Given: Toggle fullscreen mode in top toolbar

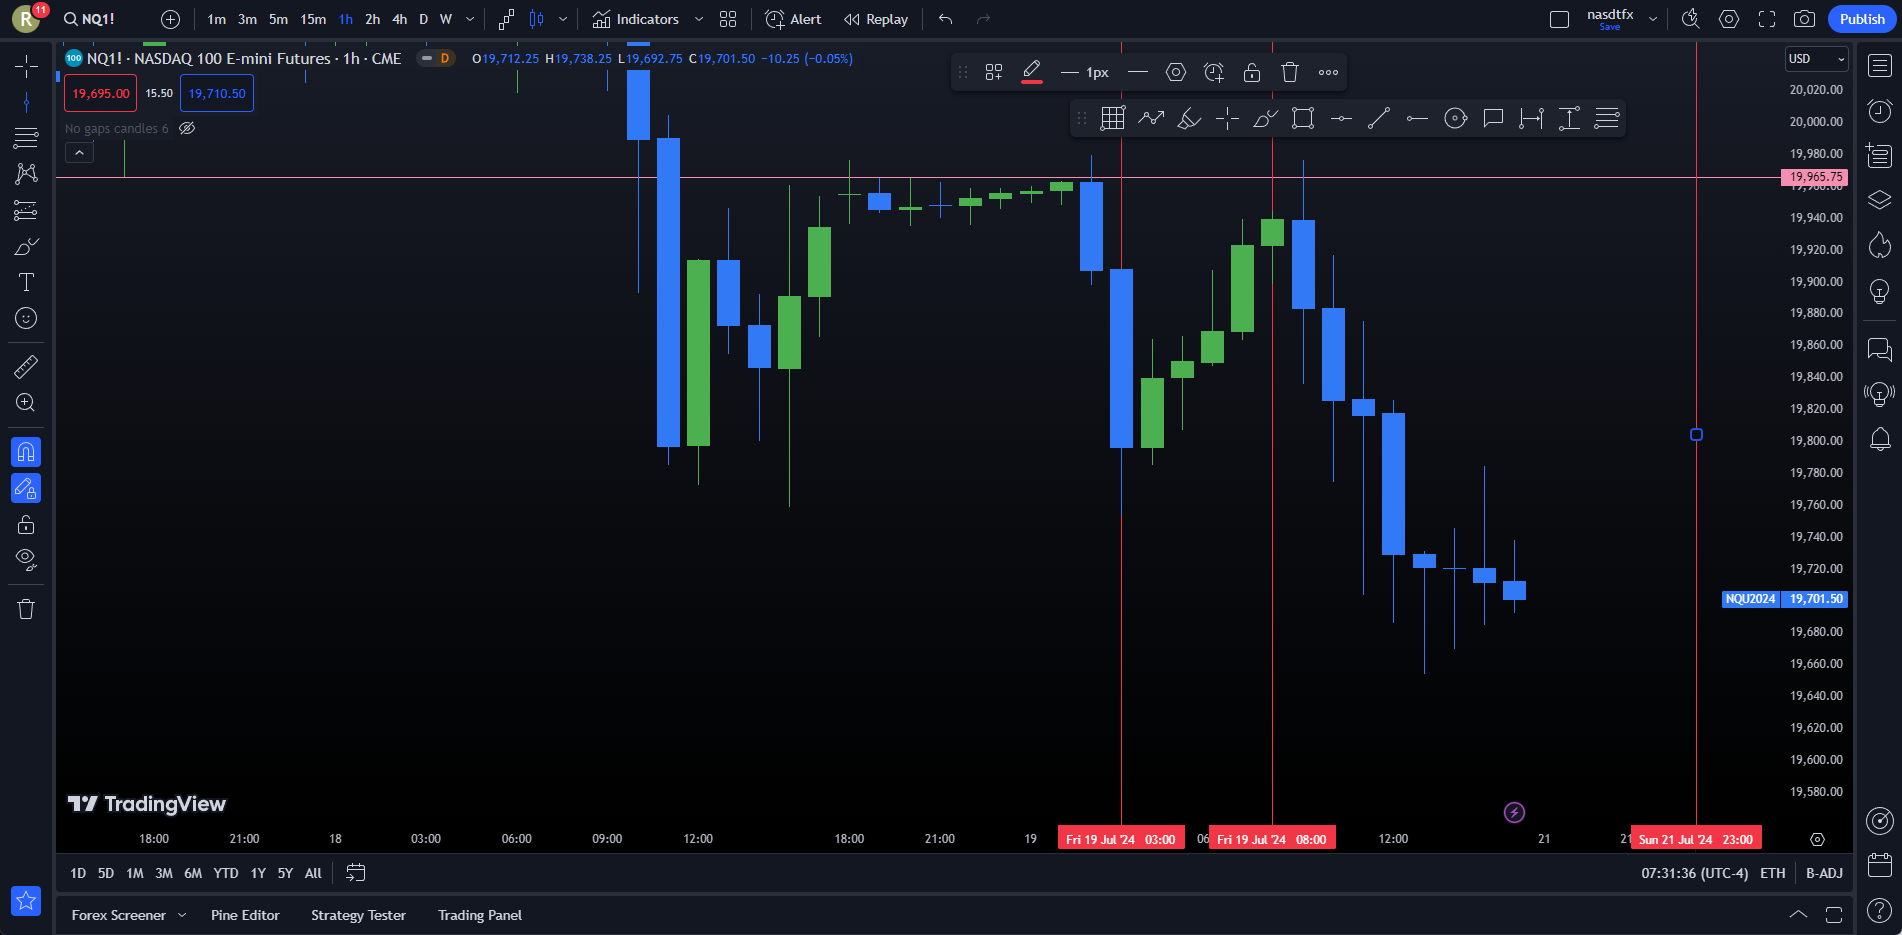Looking at the screenshot, I should click(x=1767, y=19).
